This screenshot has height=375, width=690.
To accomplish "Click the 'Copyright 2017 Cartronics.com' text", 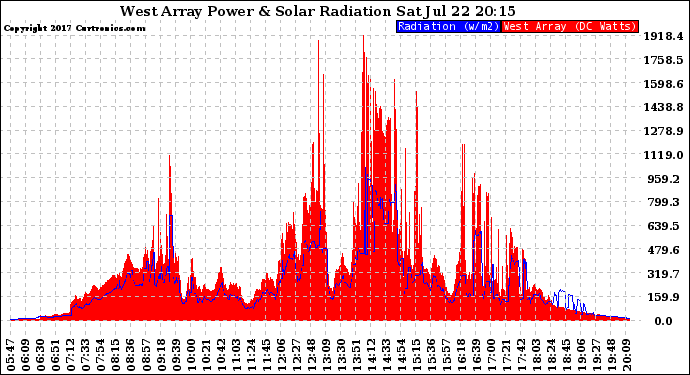I will coord(74,28).
